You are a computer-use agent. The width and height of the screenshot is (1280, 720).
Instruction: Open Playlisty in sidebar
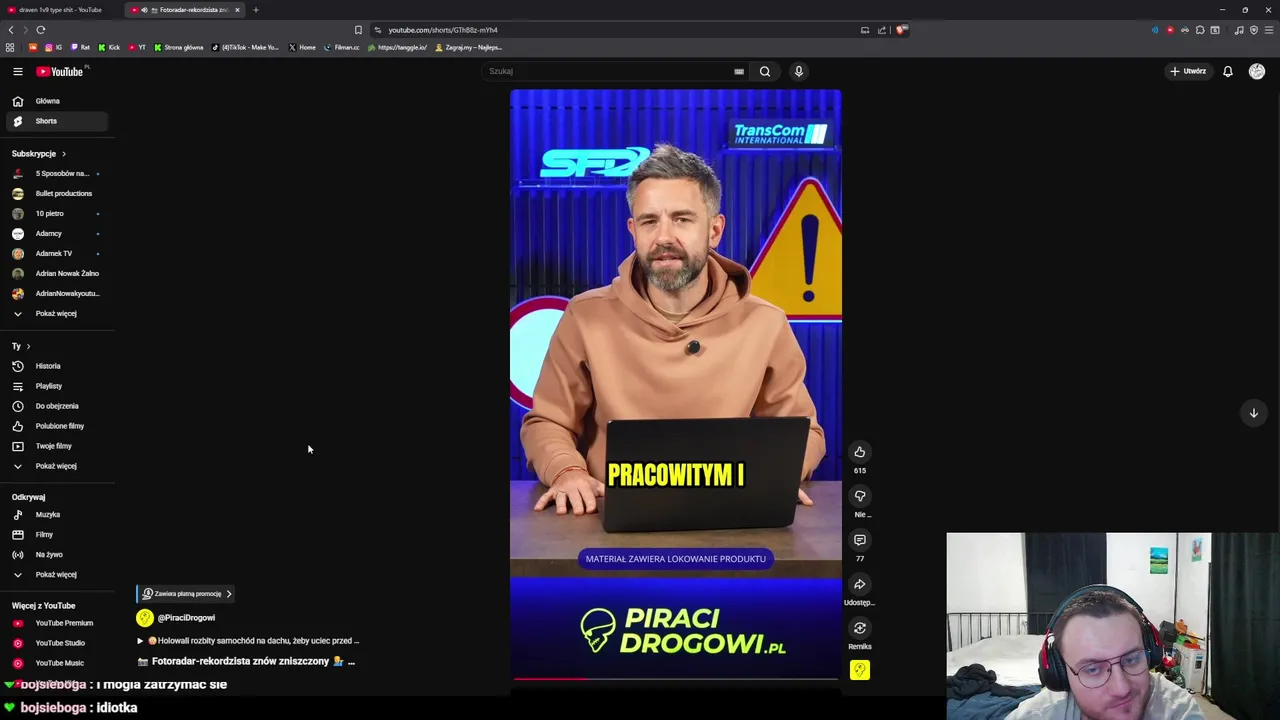click(57, 386)
